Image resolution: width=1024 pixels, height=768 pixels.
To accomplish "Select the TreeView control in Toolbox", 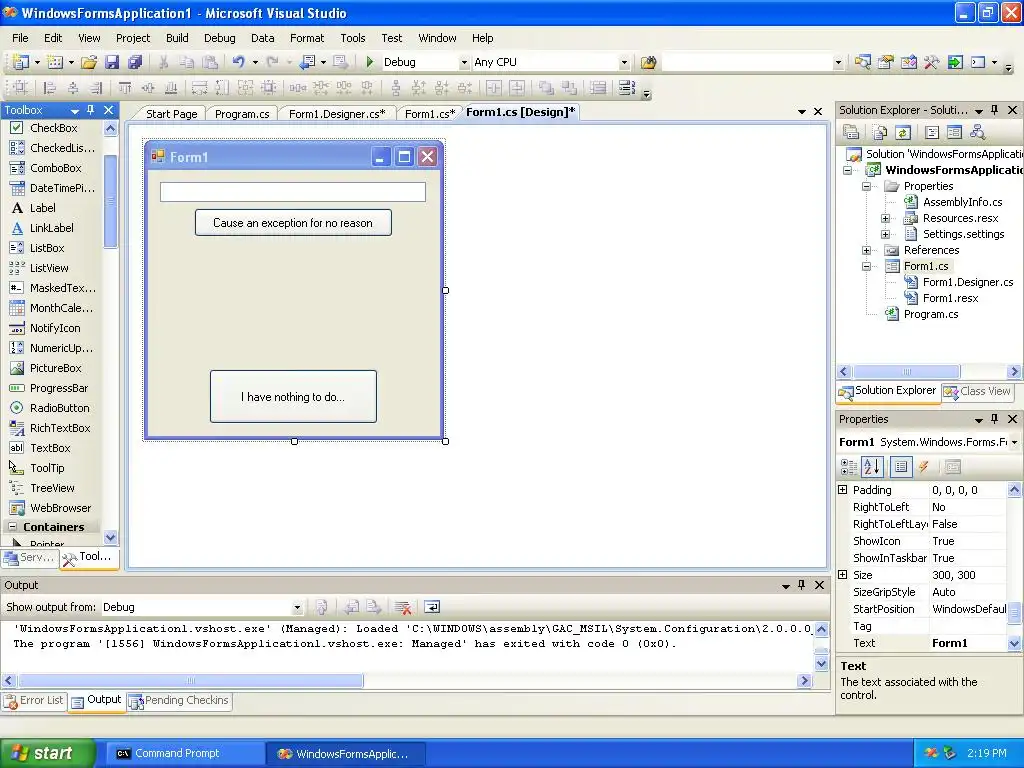I will tap(50, 488).
